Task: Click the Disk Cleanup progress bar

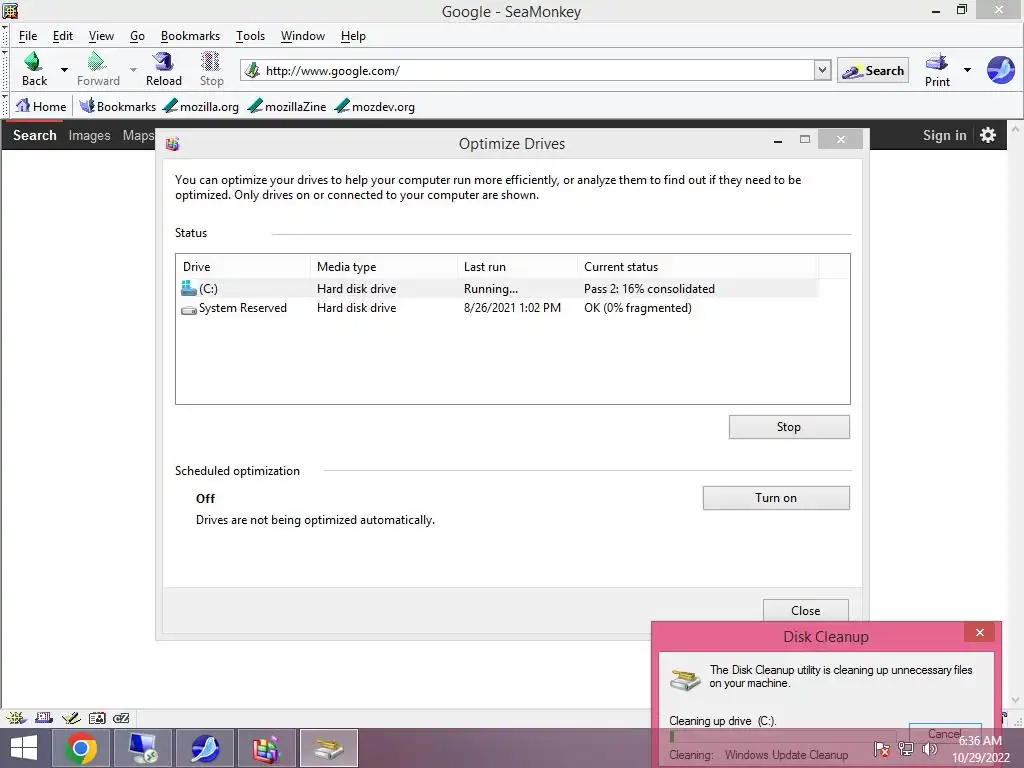Action: [784, 737]
